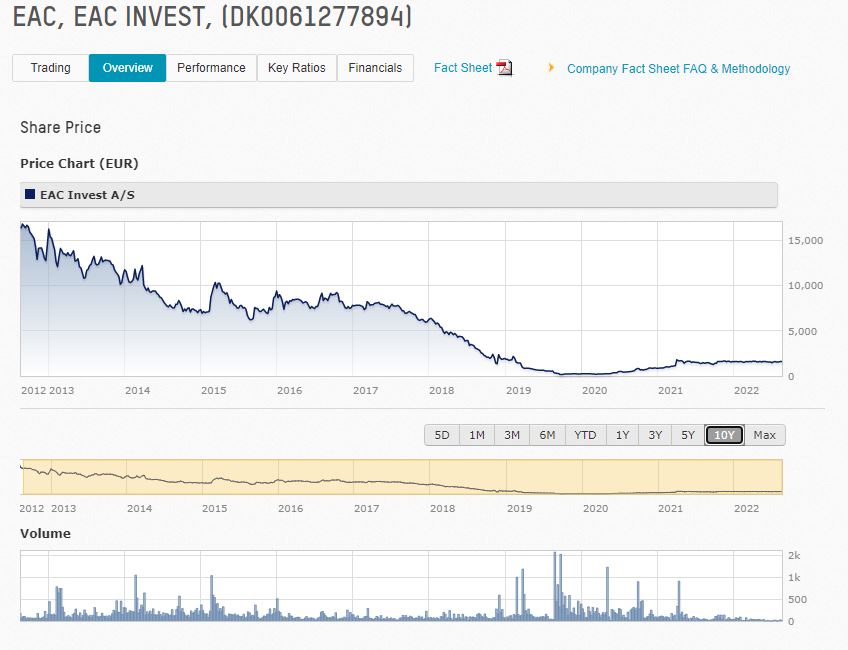848x650 pixels.
Task: Switch chart to 6M period
Action: [x=547, y=435]
